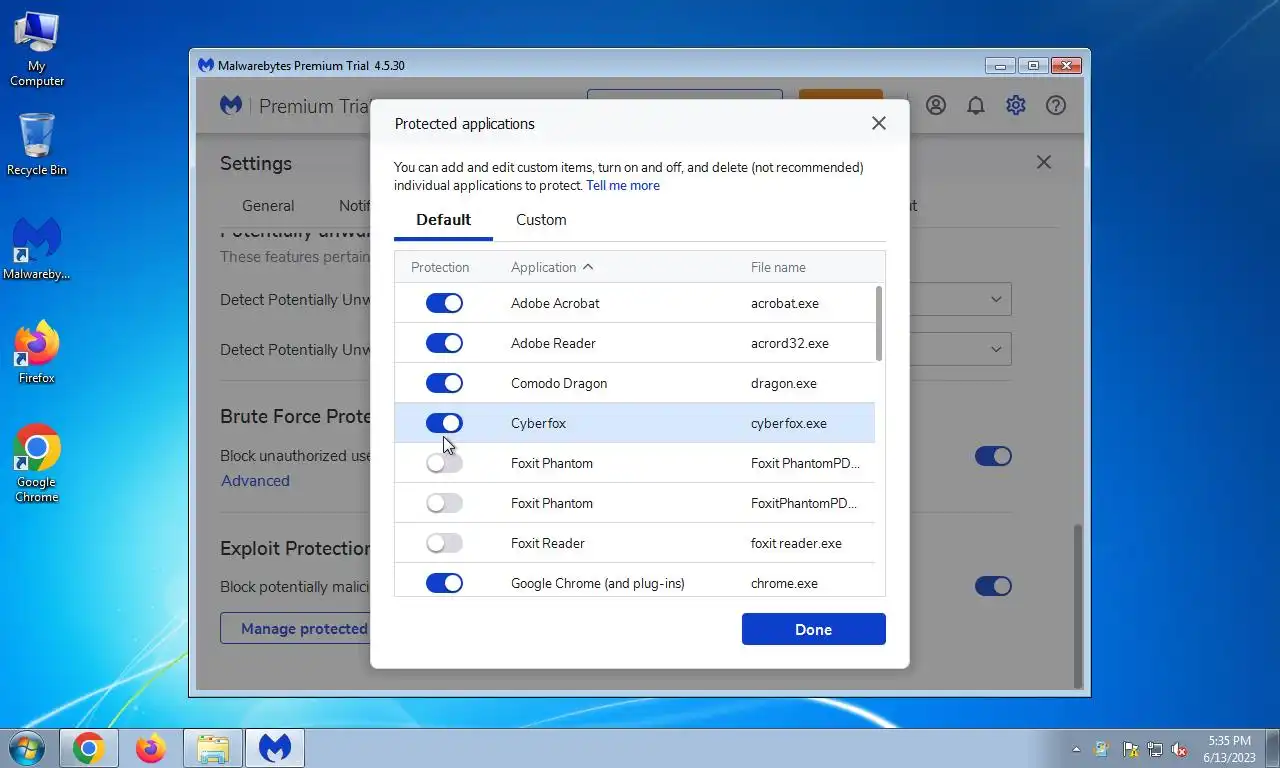
Task: Click the protected applications list scrollbar
Action: coord(879,324)
